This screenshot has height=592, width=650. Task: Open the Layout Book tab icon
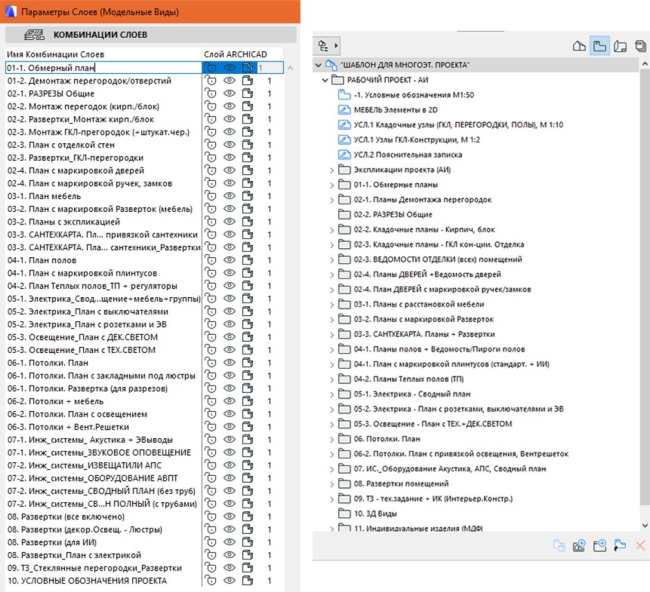pos(621,46)
